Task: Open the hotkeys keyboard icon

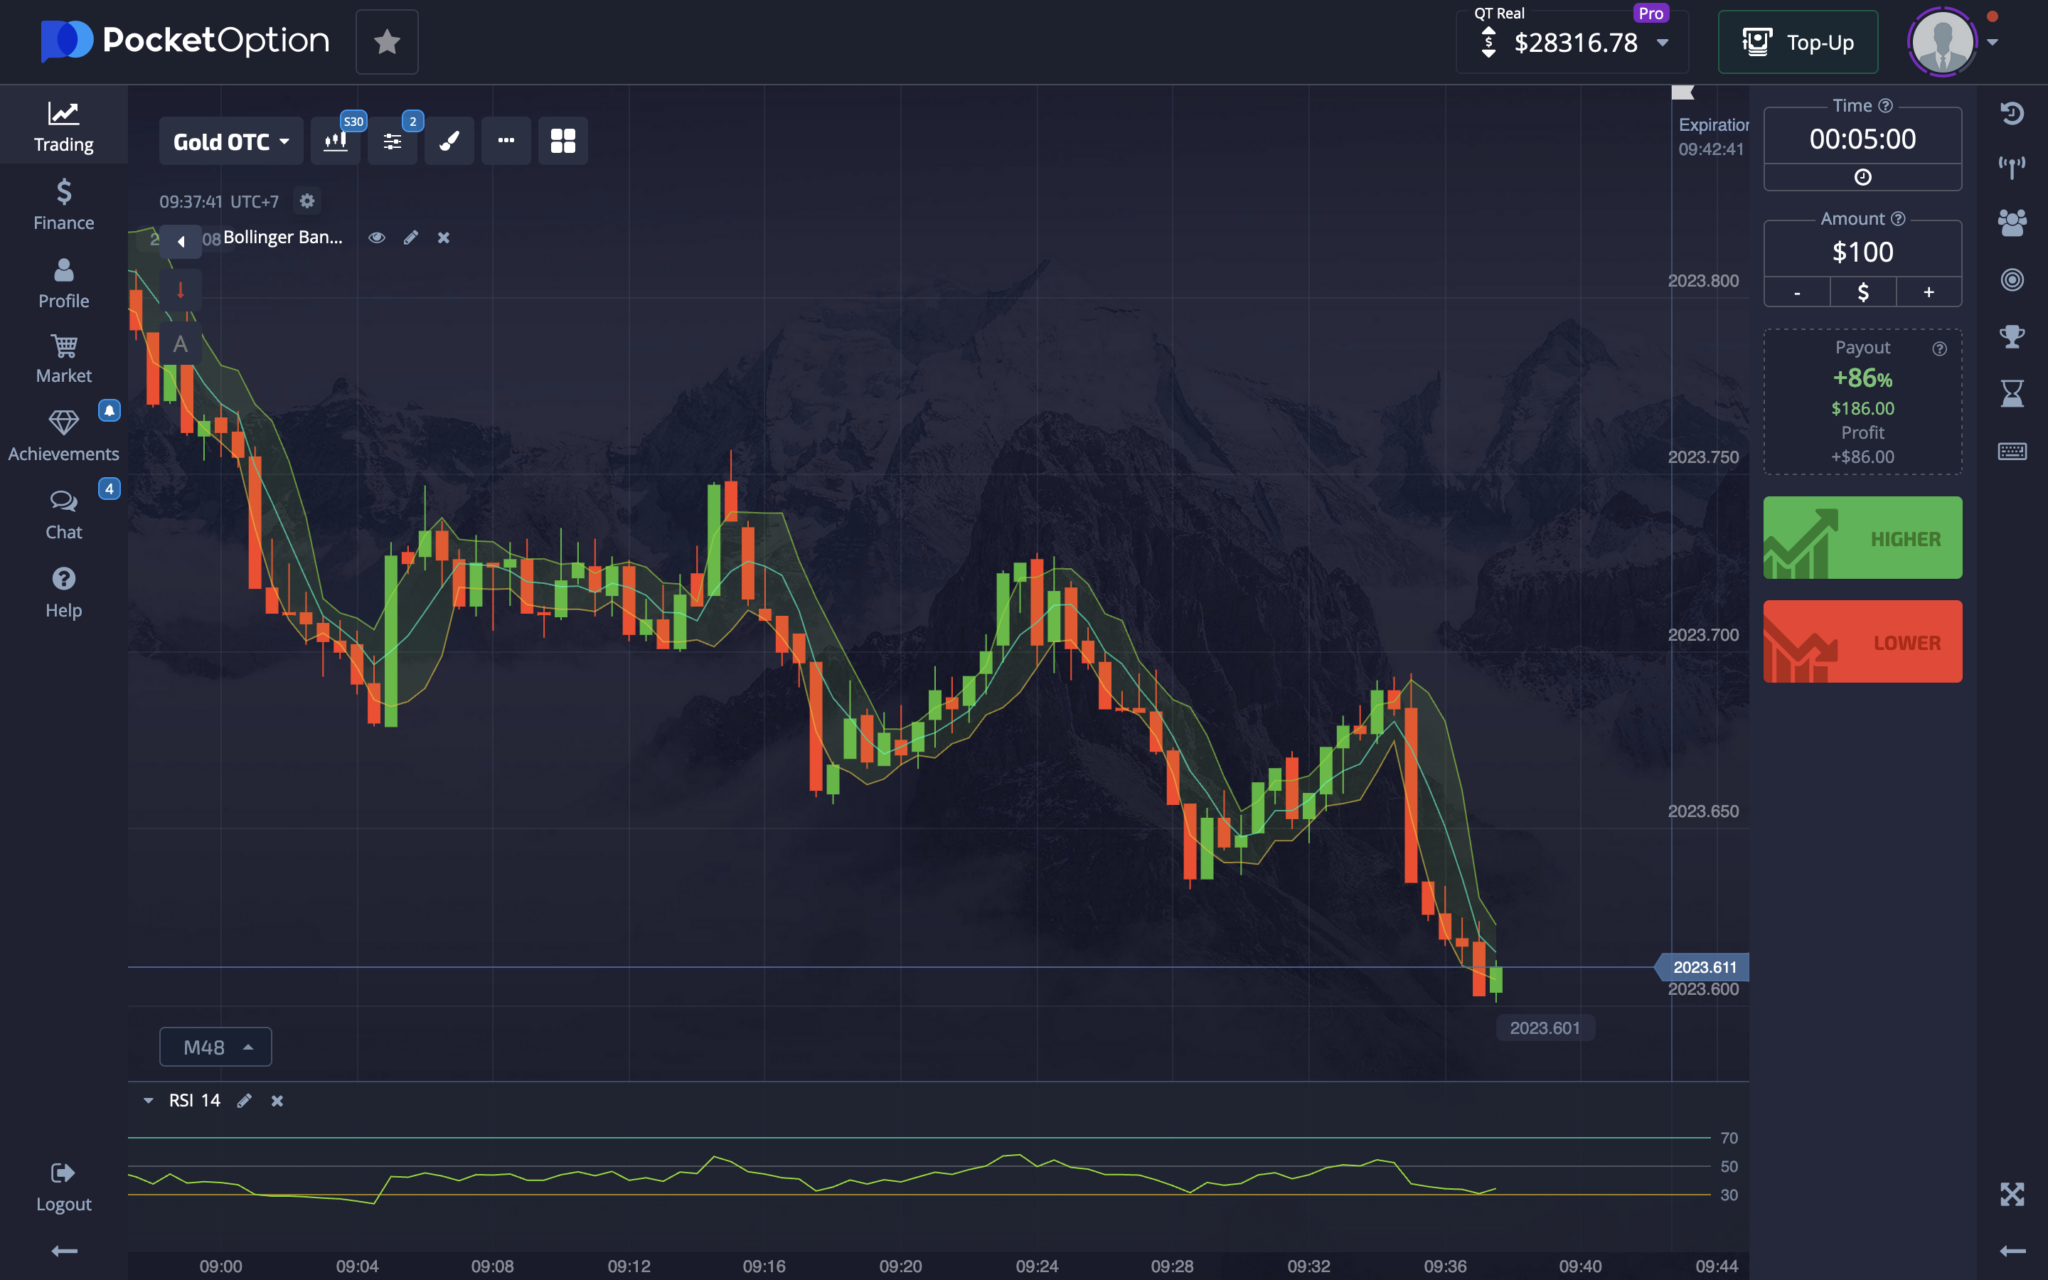Action: click(2014, 451)
